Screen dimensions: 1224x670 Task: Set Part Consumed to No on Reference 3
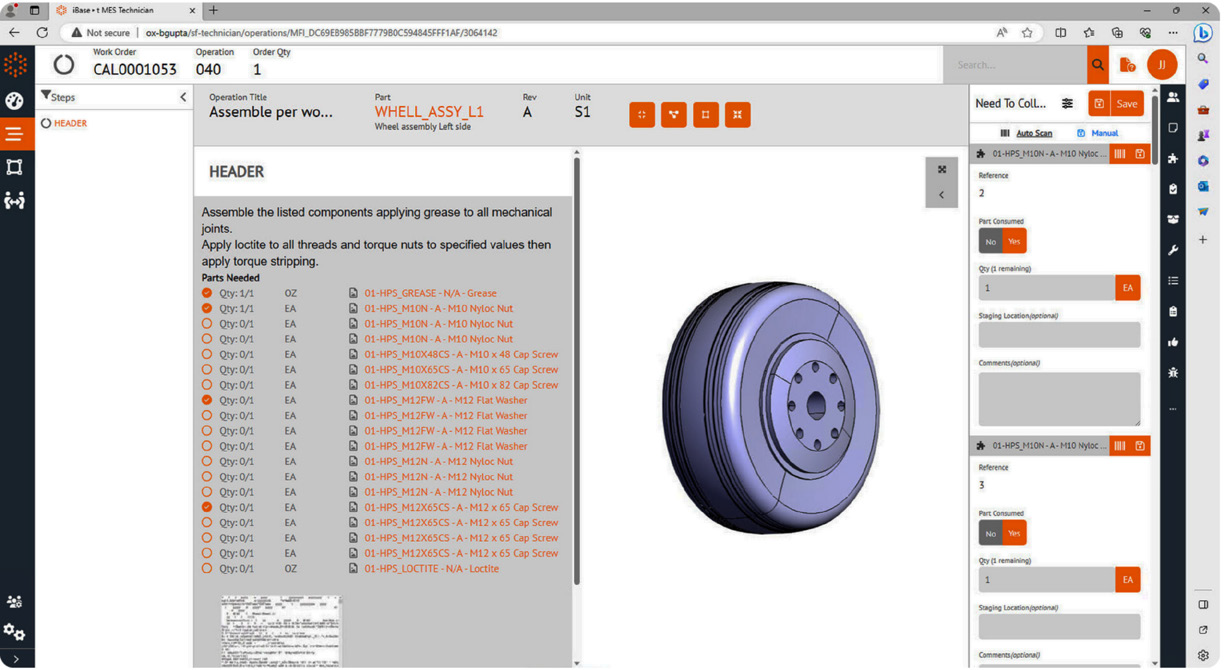(990, 533)
